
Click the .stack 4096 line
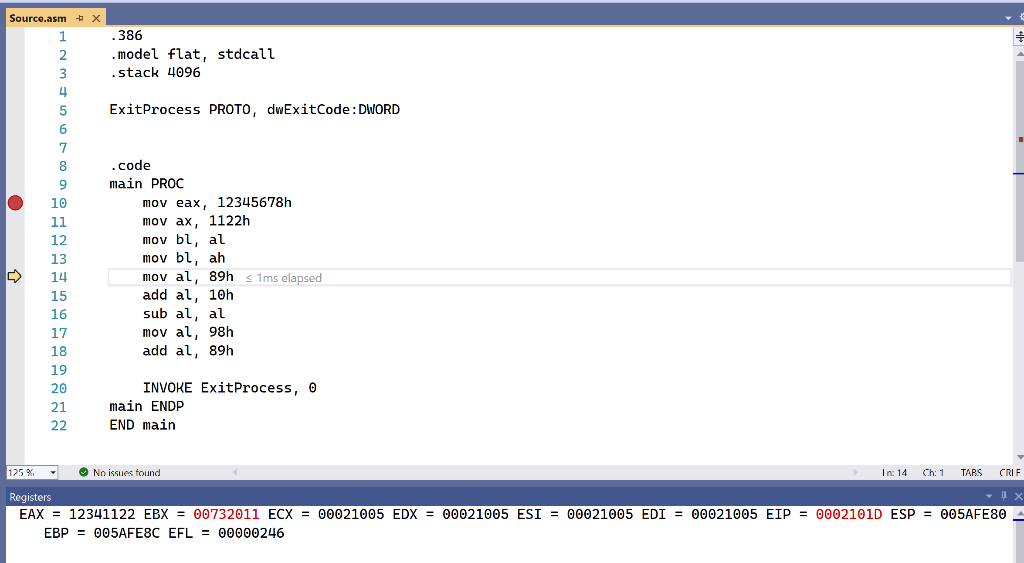pos(155,72)
